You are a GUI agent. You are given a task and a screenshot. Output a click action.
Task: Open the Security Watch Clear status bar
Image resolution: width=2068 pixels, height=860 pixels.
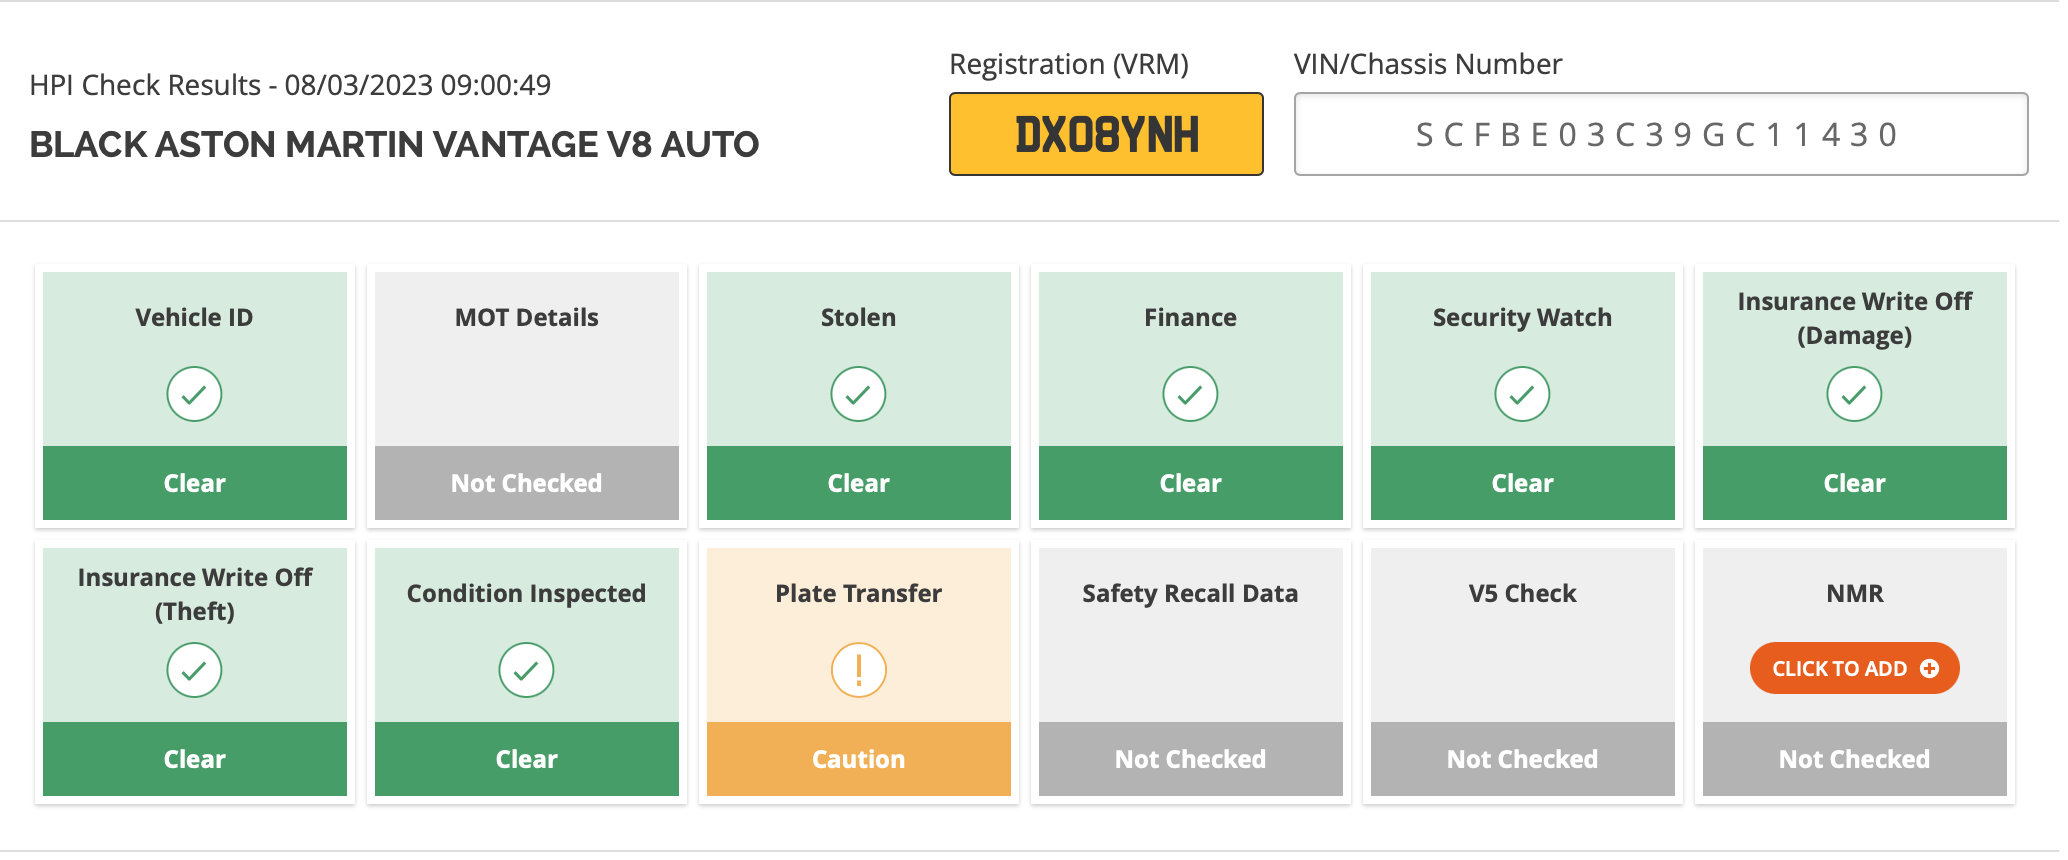[x=1523, y=483]
